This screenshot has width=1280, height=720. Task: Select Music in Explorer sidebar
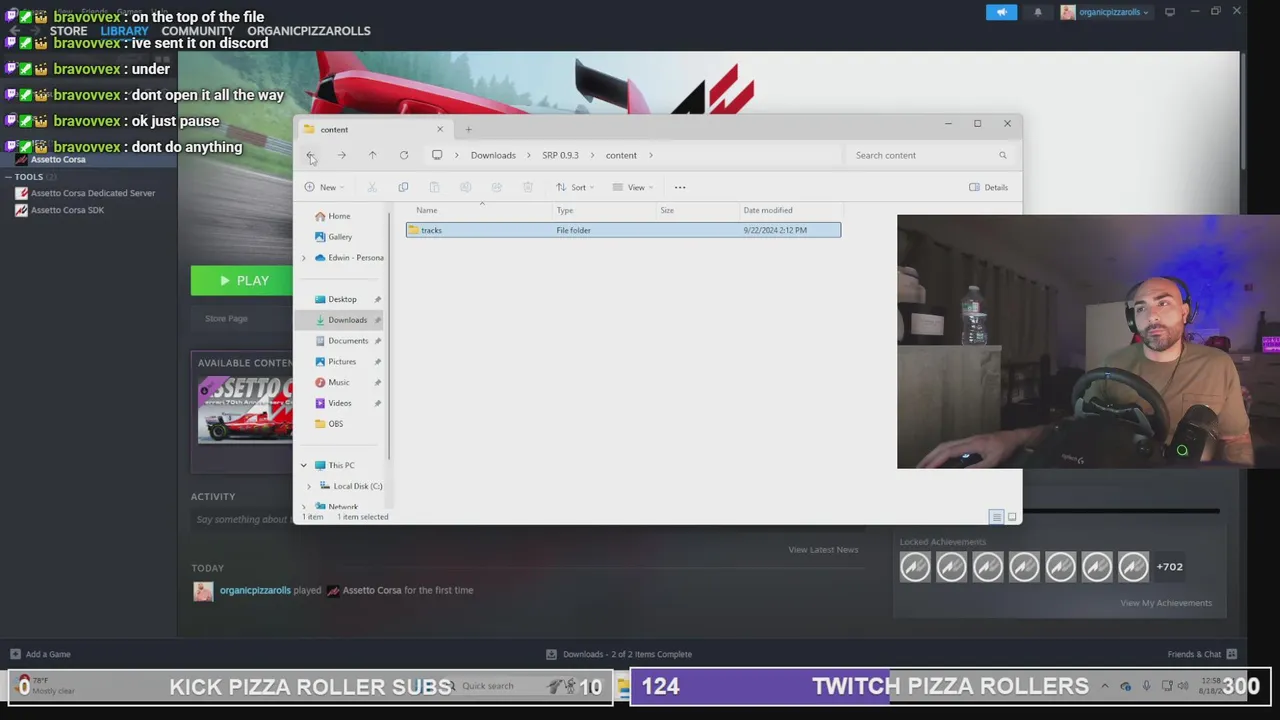(x=339, y=382)
